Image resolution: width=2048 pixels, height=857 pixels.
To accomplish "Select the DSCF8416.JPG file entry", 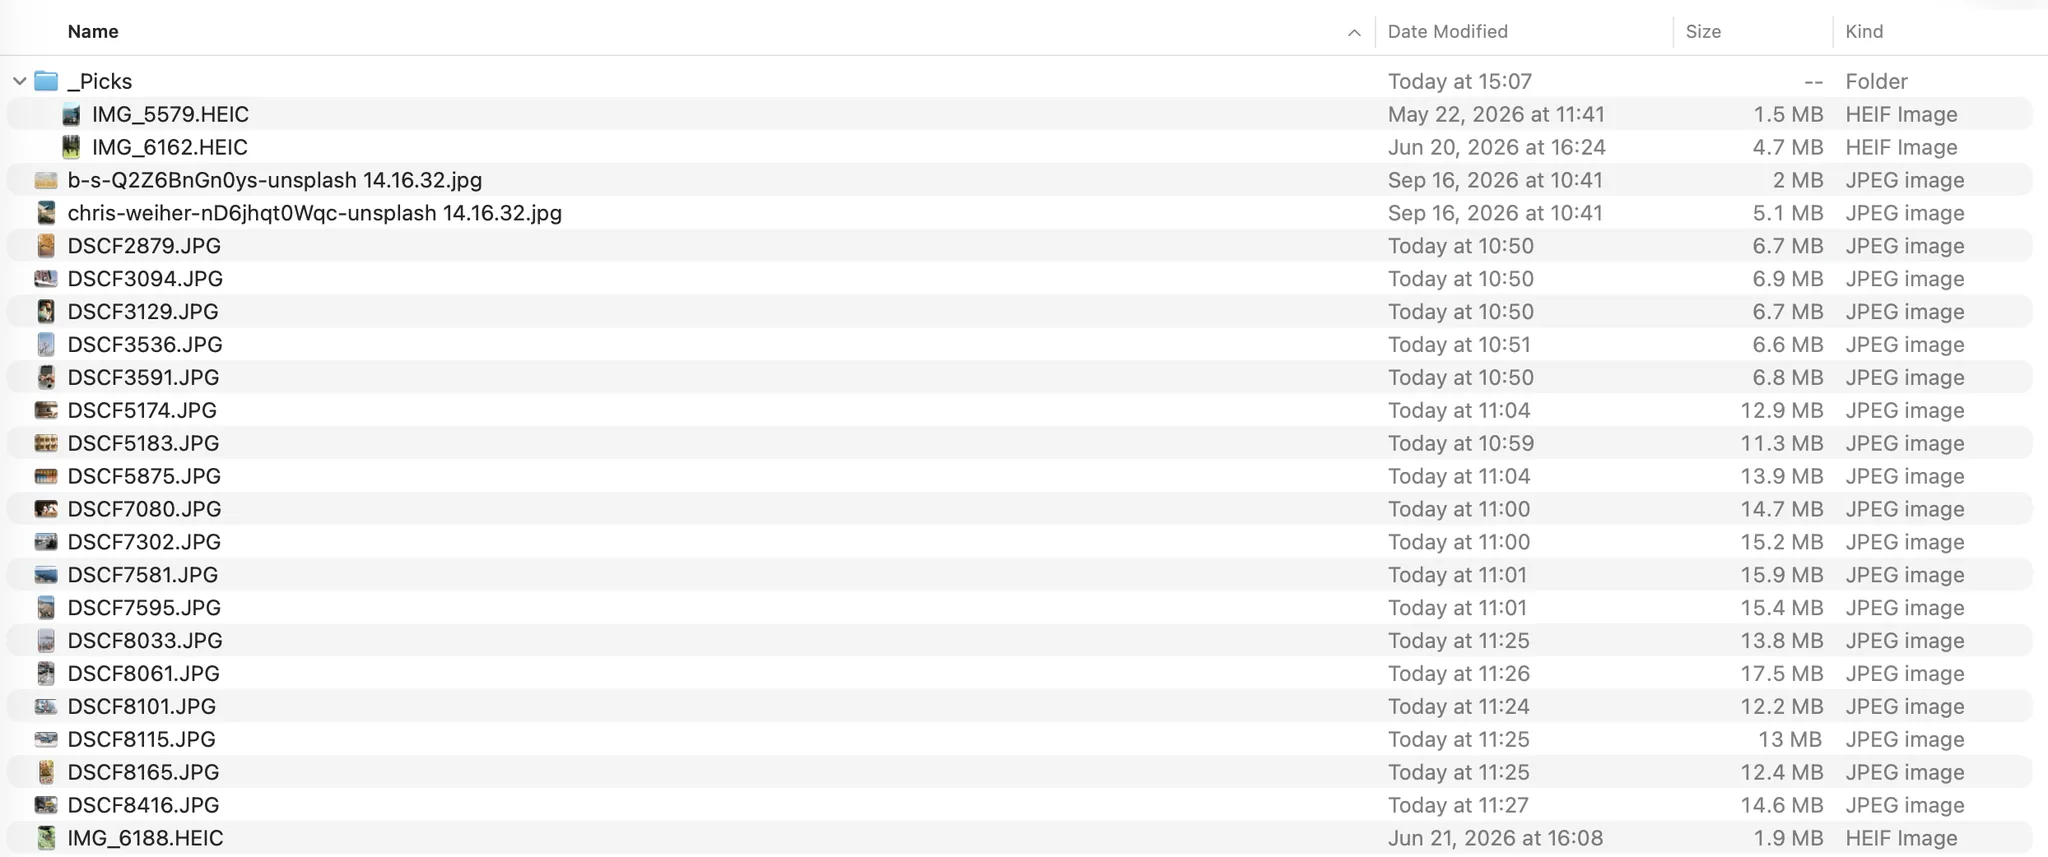I will (x=1020, y=805).
